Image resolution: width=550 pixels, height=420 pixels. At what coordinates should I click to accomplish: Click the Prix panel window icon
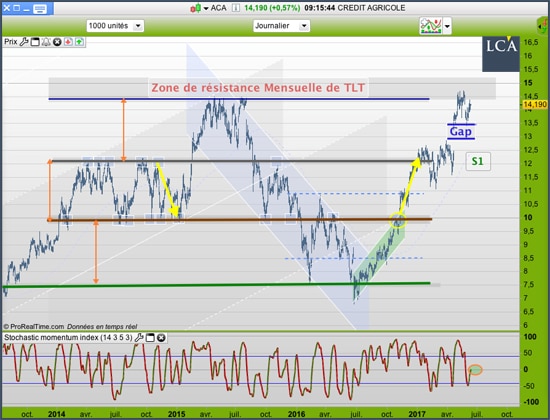tap(35, 42)
